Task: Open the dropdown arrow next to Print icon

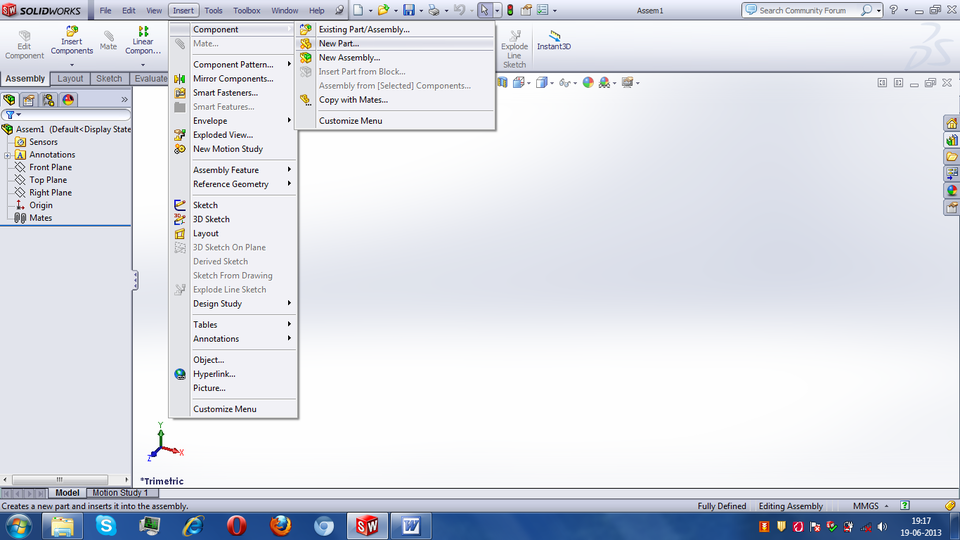Action: coord(446,11)
